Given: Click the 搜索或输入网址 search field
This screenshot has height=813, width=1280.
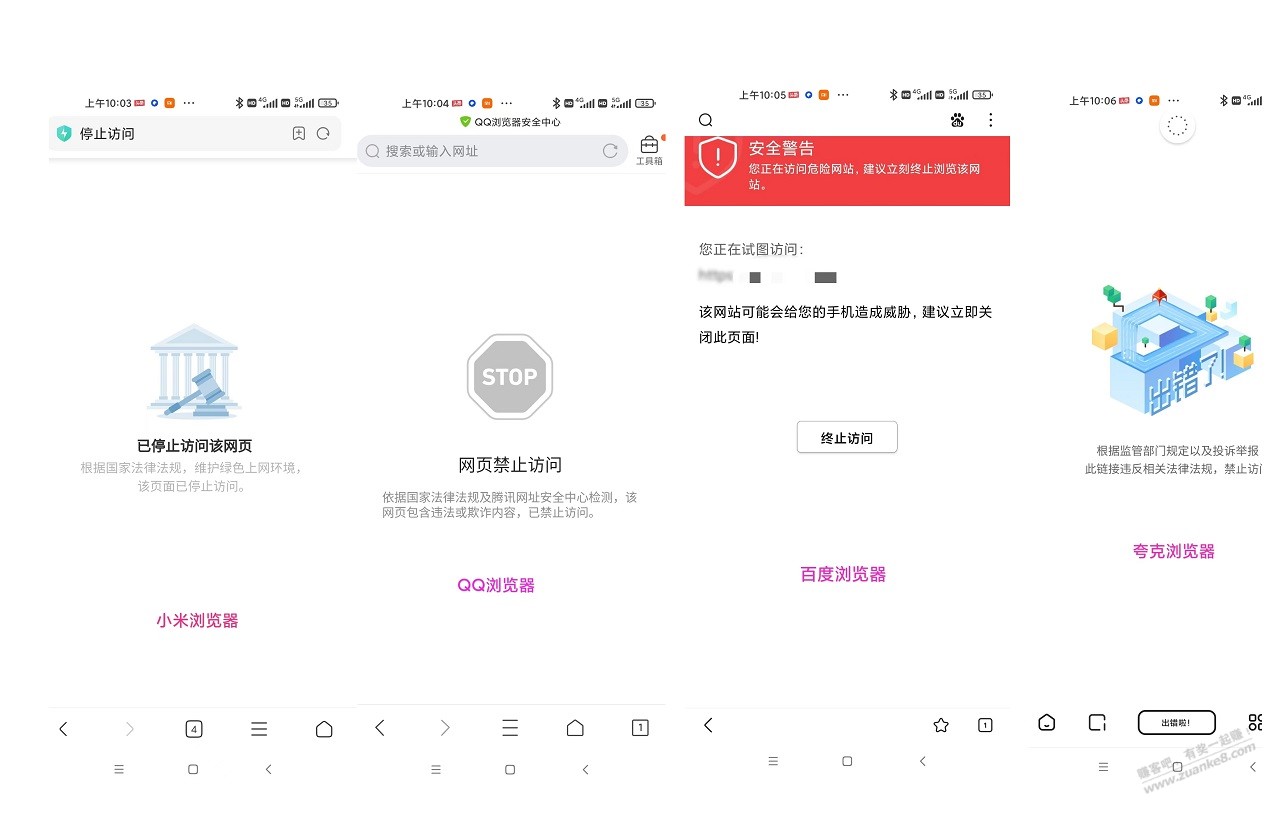Looking at the screenshot, I should pyautogui.click(x=492, y=151).
